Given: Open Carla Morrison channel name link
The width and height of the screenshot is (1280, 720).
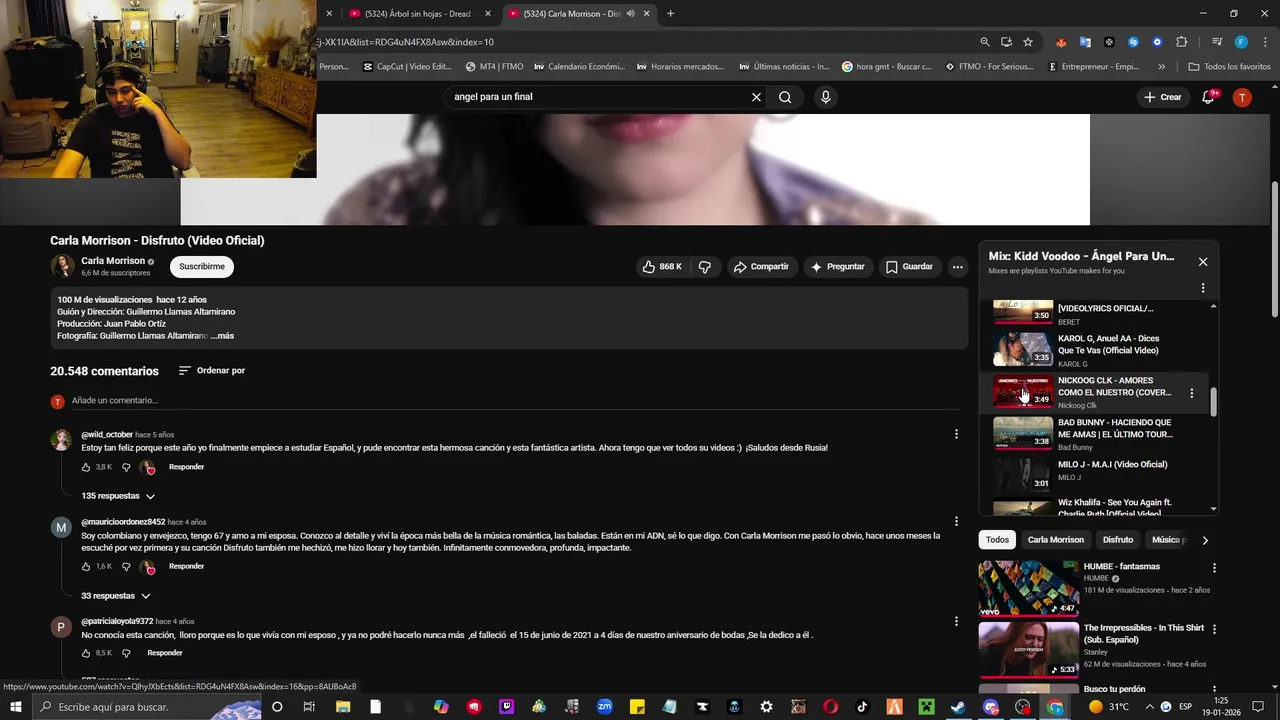Looking at the screenshot, I should 113,261.
